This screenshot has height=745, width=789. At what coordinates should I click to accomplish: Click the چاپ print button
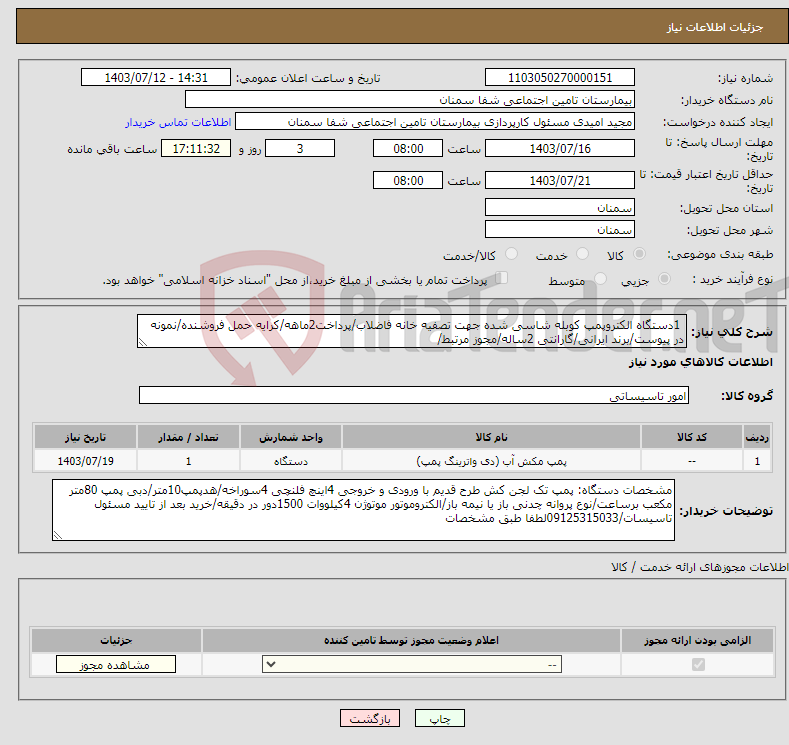point(440,718)
